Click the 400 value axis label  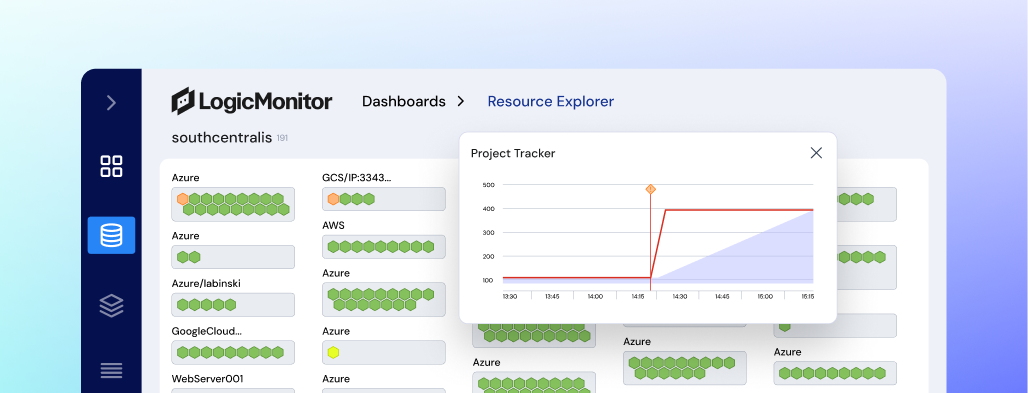tap(488, 209)
